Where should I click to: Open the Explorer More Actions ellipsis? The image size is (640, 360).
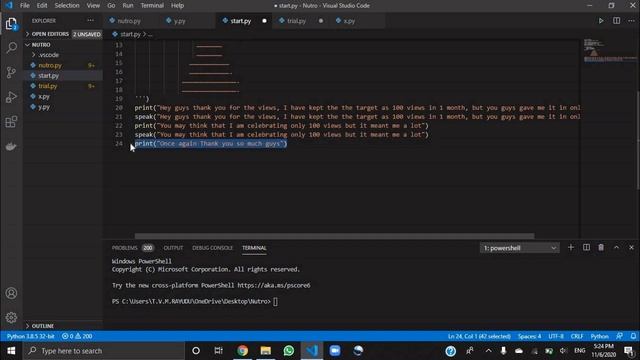(90, 20)
